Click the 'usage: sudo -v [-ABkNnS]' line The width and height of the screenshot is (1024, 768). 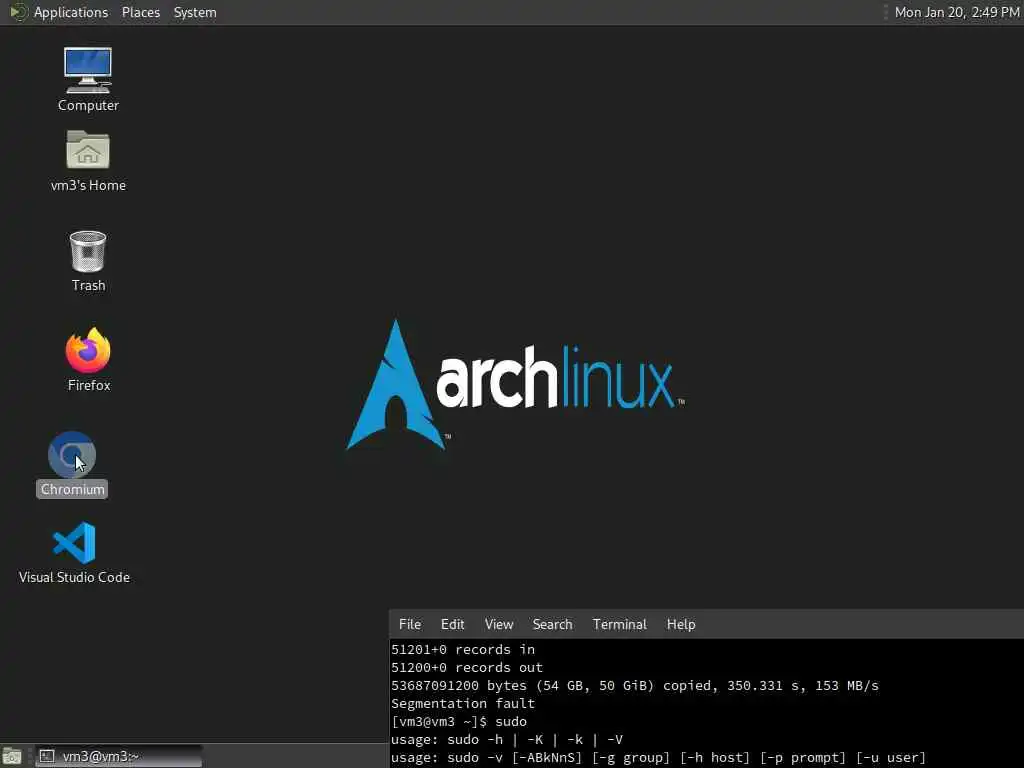pos(658,758)
